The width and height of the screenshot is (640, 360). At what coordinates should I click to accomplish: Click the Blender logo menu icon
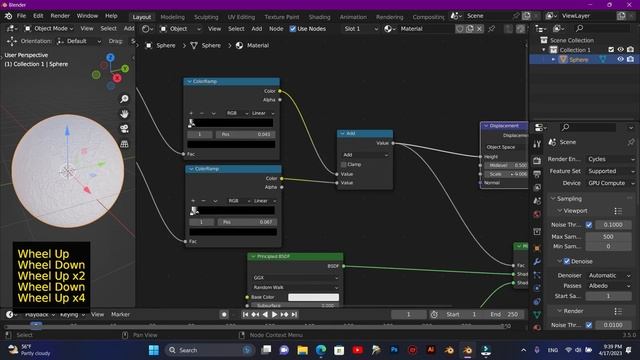pyautogui.click(x=8, y=16)
